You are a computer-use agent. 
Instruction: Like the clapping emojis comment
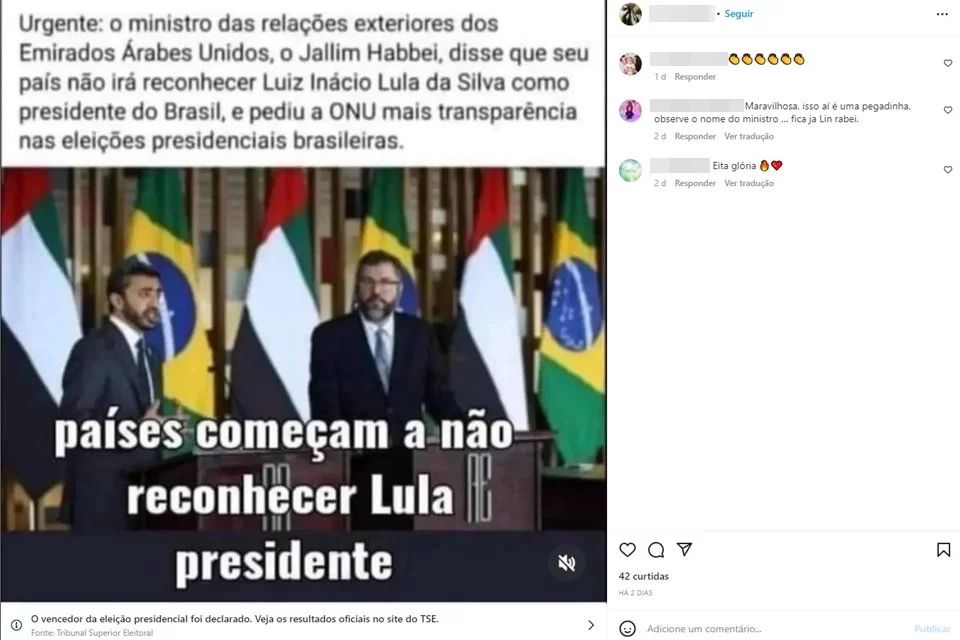coord(948,63)
